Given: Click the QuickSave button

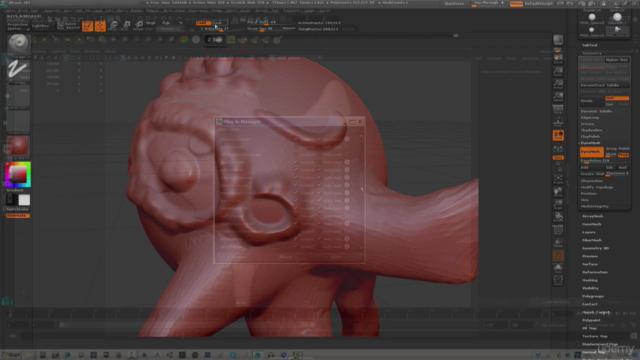Looking at the screenshot, I should click(454, 3).
